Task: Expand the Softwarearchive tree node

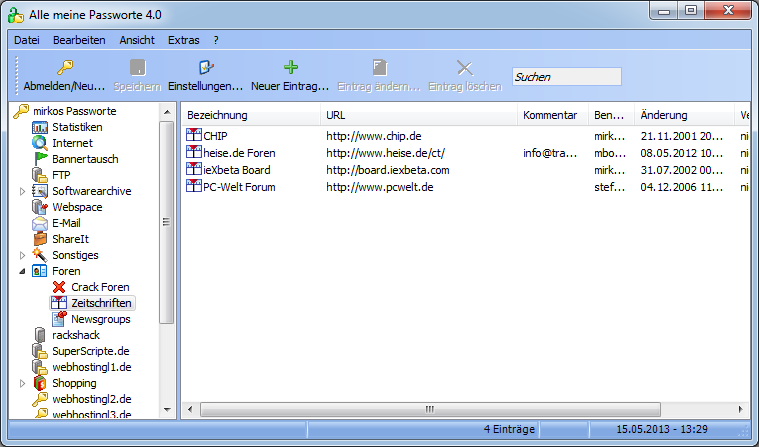Action: [x=23, y=191]
